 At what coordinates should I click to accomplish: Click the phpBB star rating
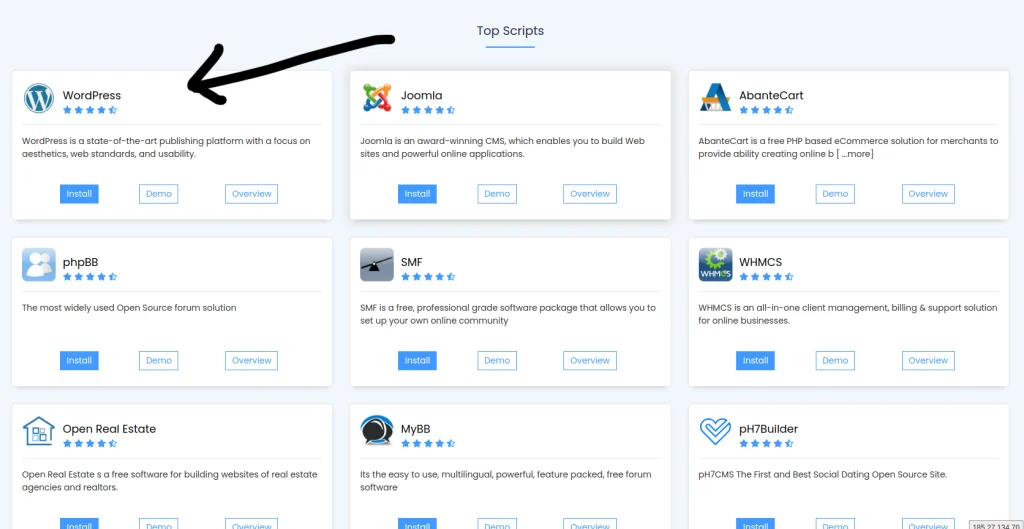point(90,277)
